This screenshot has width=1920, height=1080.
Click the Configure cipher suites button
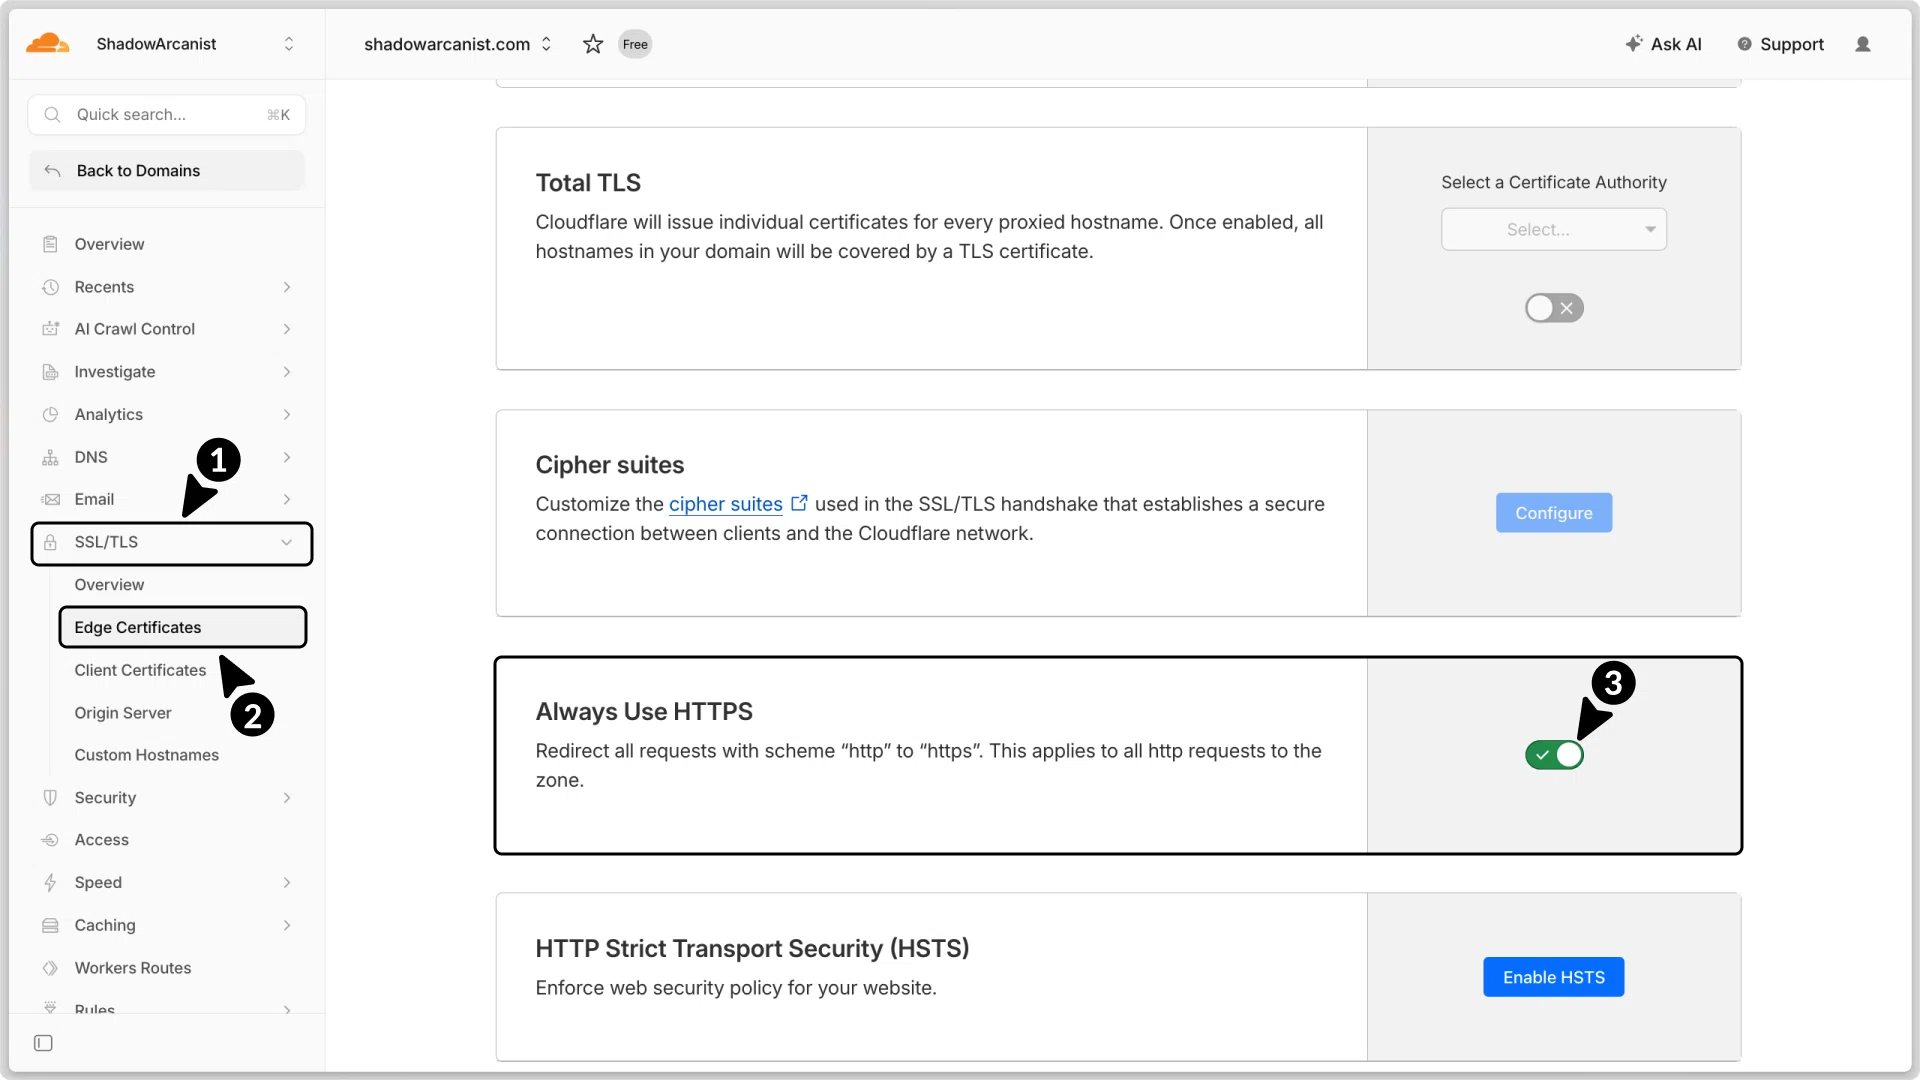1554,513
